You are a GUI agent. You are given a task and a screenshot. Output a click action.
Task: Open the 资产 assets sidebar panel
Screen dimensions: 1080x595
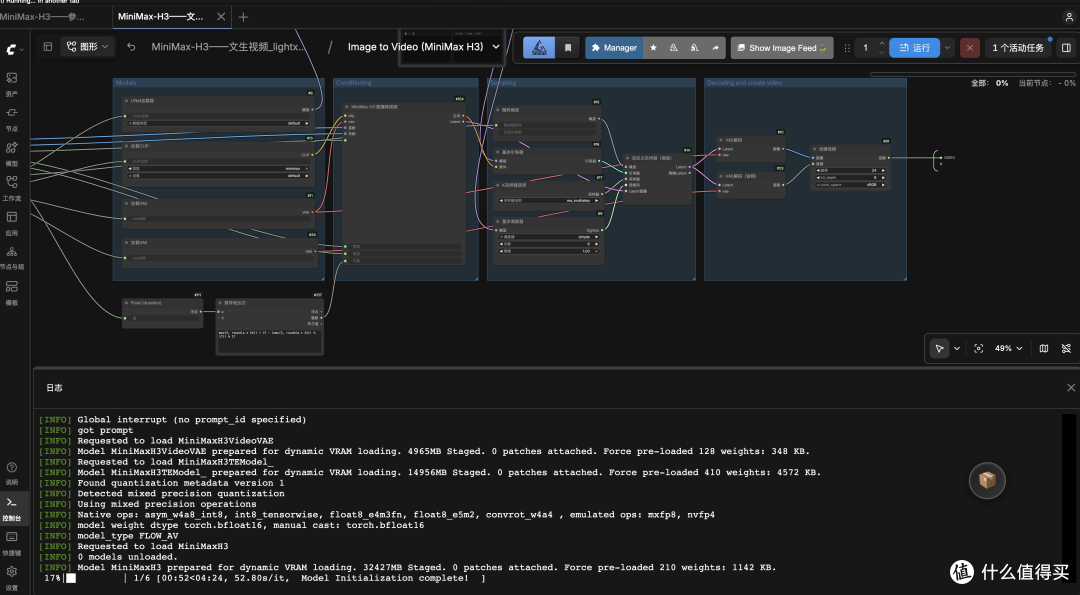(x=12, y=83)
